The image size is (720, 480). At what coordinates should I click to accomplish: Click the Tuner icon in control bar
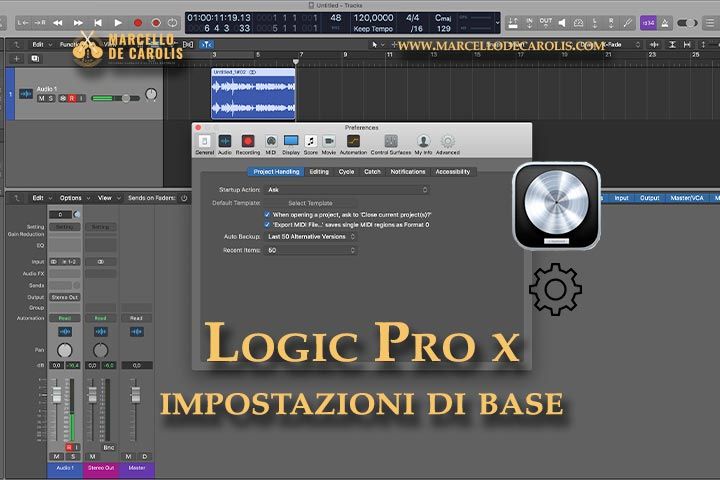pyautogui.click(x=627, y=23)
